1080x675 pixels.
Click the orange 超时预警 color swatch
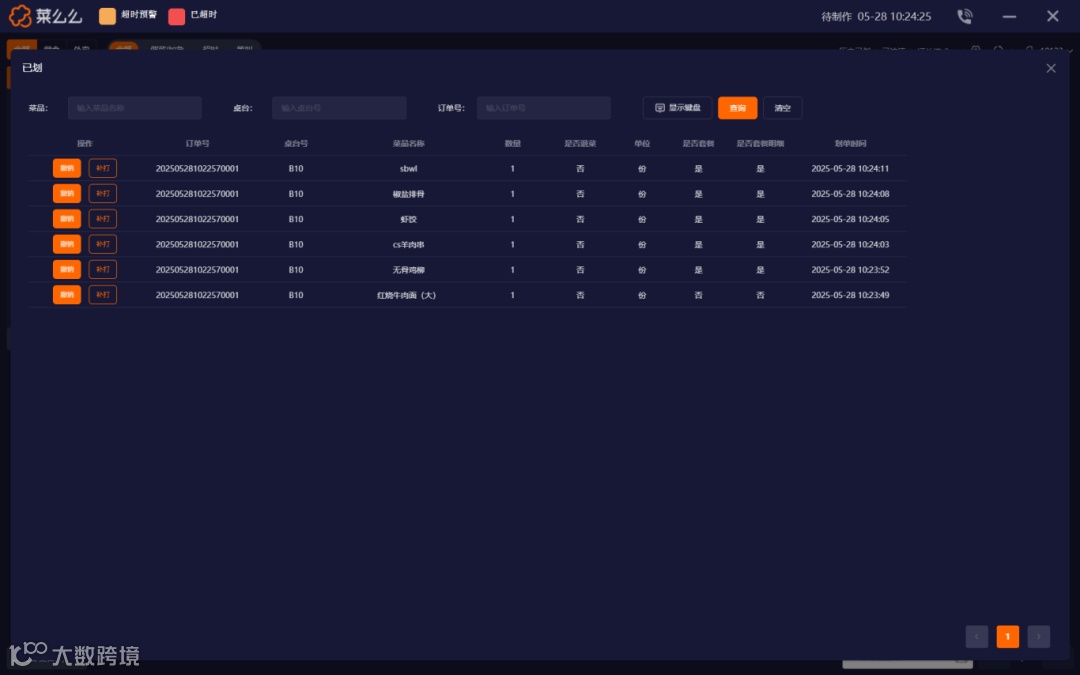point(107,16)
